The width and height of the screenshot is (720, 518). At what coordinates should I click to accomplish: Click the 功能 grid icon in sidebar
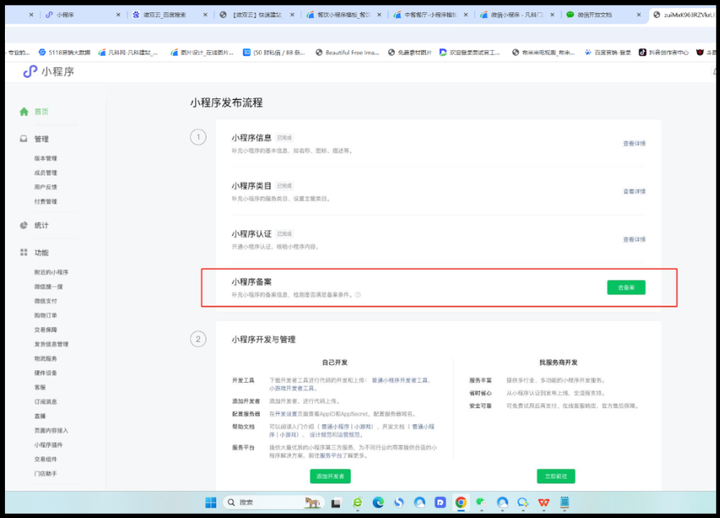coord(24,253)
